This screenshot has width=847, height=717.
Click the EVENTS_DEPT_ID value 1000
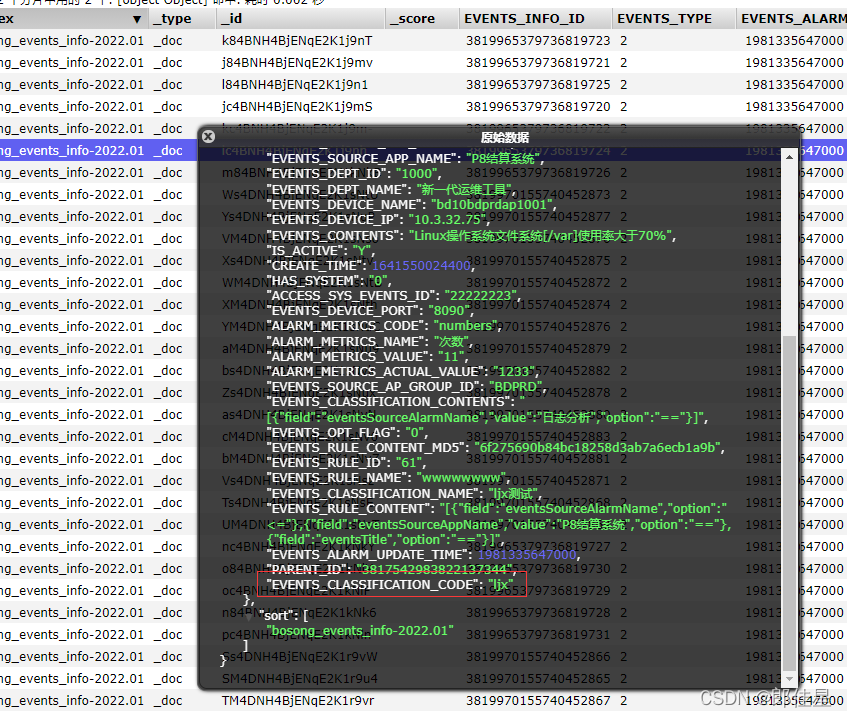pyautogui.click(x=416, y=174)
